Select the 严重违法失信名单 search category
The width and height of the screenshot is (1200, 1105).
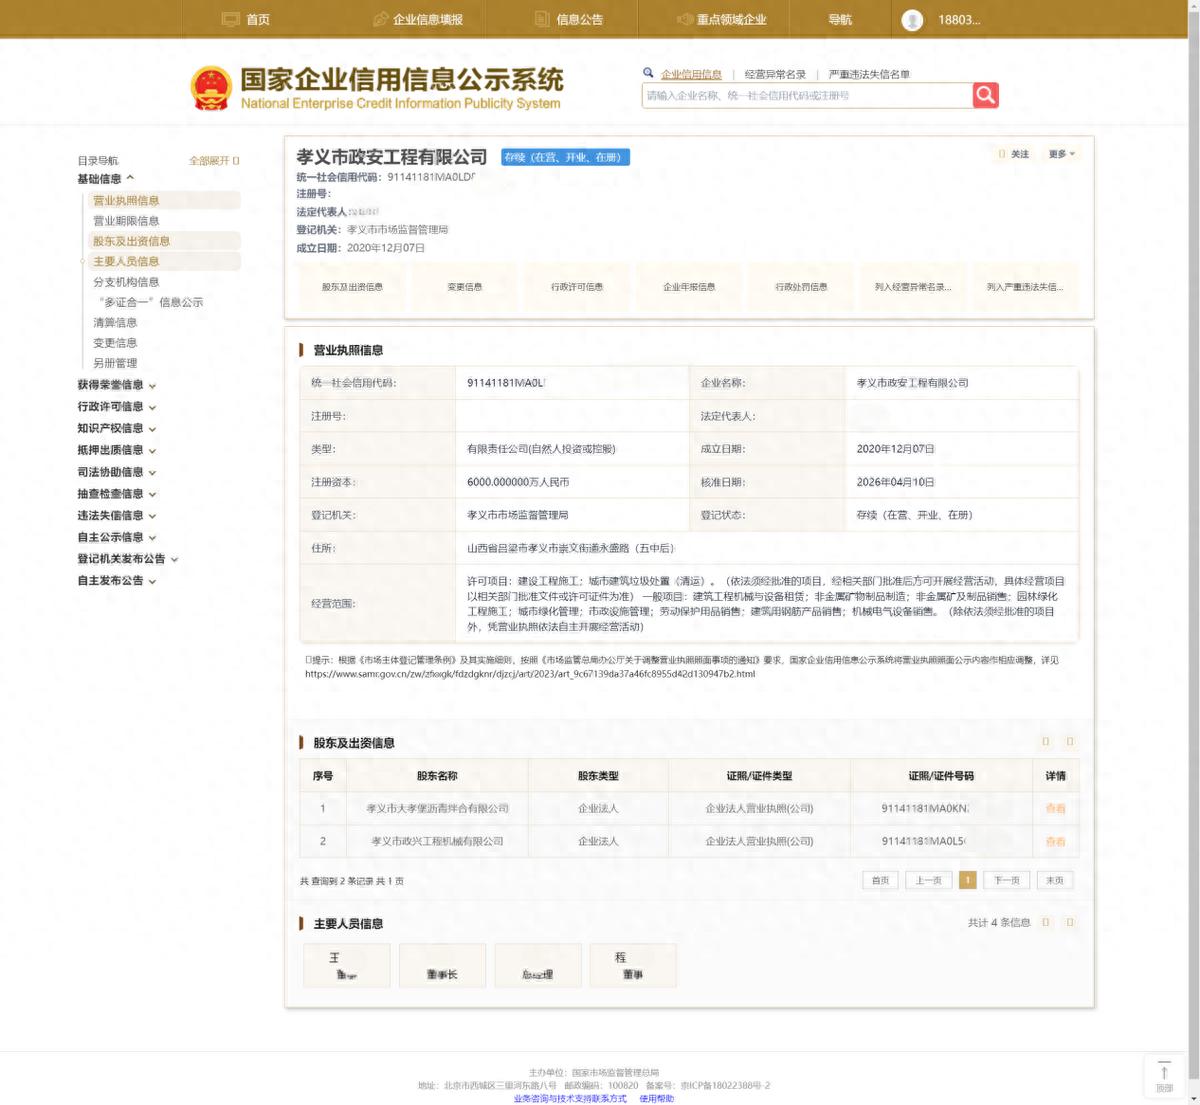point(869,74)
